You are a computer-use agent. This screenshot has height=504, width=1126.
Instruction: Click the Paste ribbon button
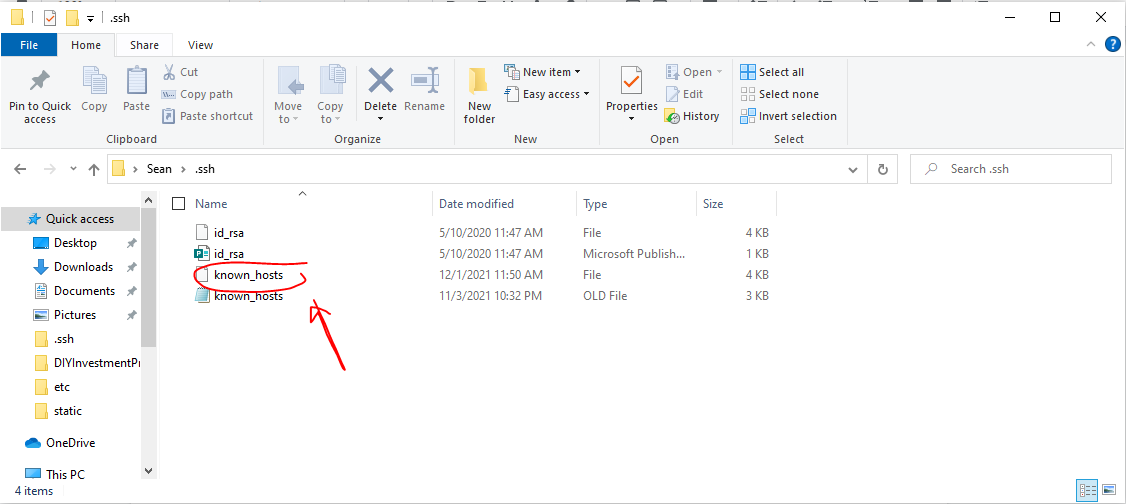(x=136, y=90)
